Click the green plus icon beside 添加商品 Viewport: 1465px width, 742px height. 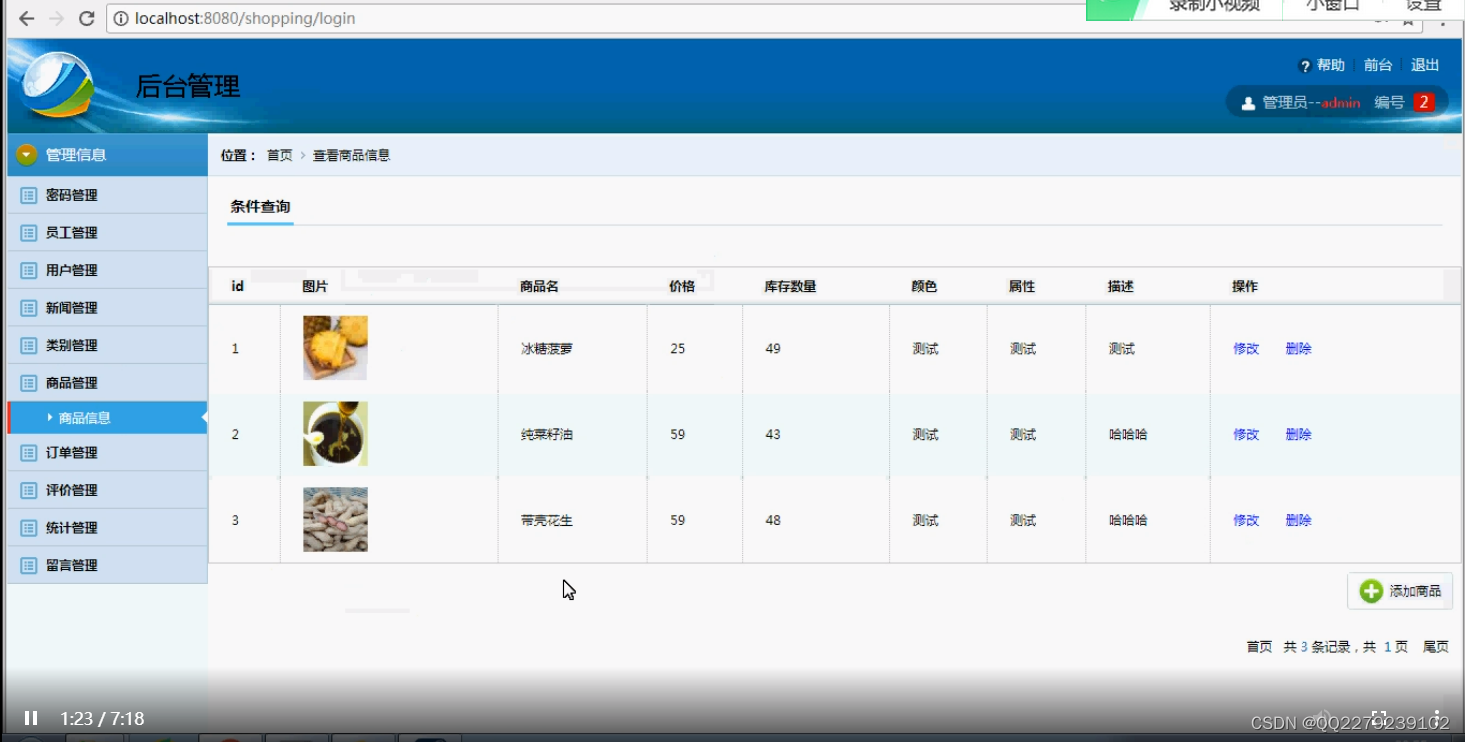[1370, 591]
